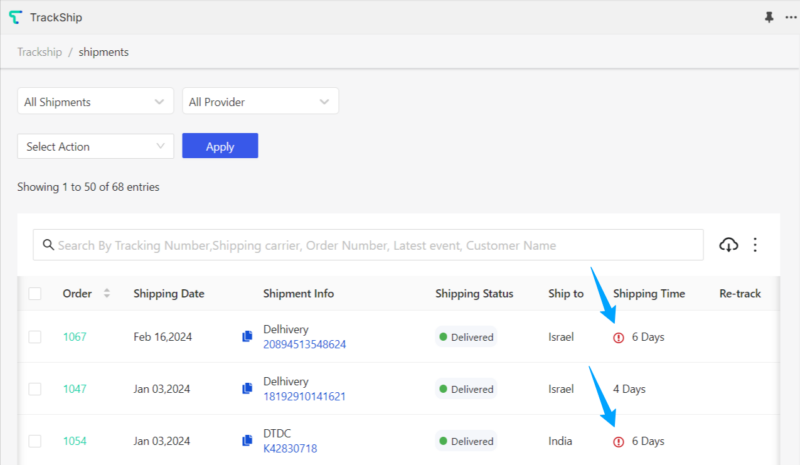
Task: Sort by Order column arrows
Action: coord(107,293)
